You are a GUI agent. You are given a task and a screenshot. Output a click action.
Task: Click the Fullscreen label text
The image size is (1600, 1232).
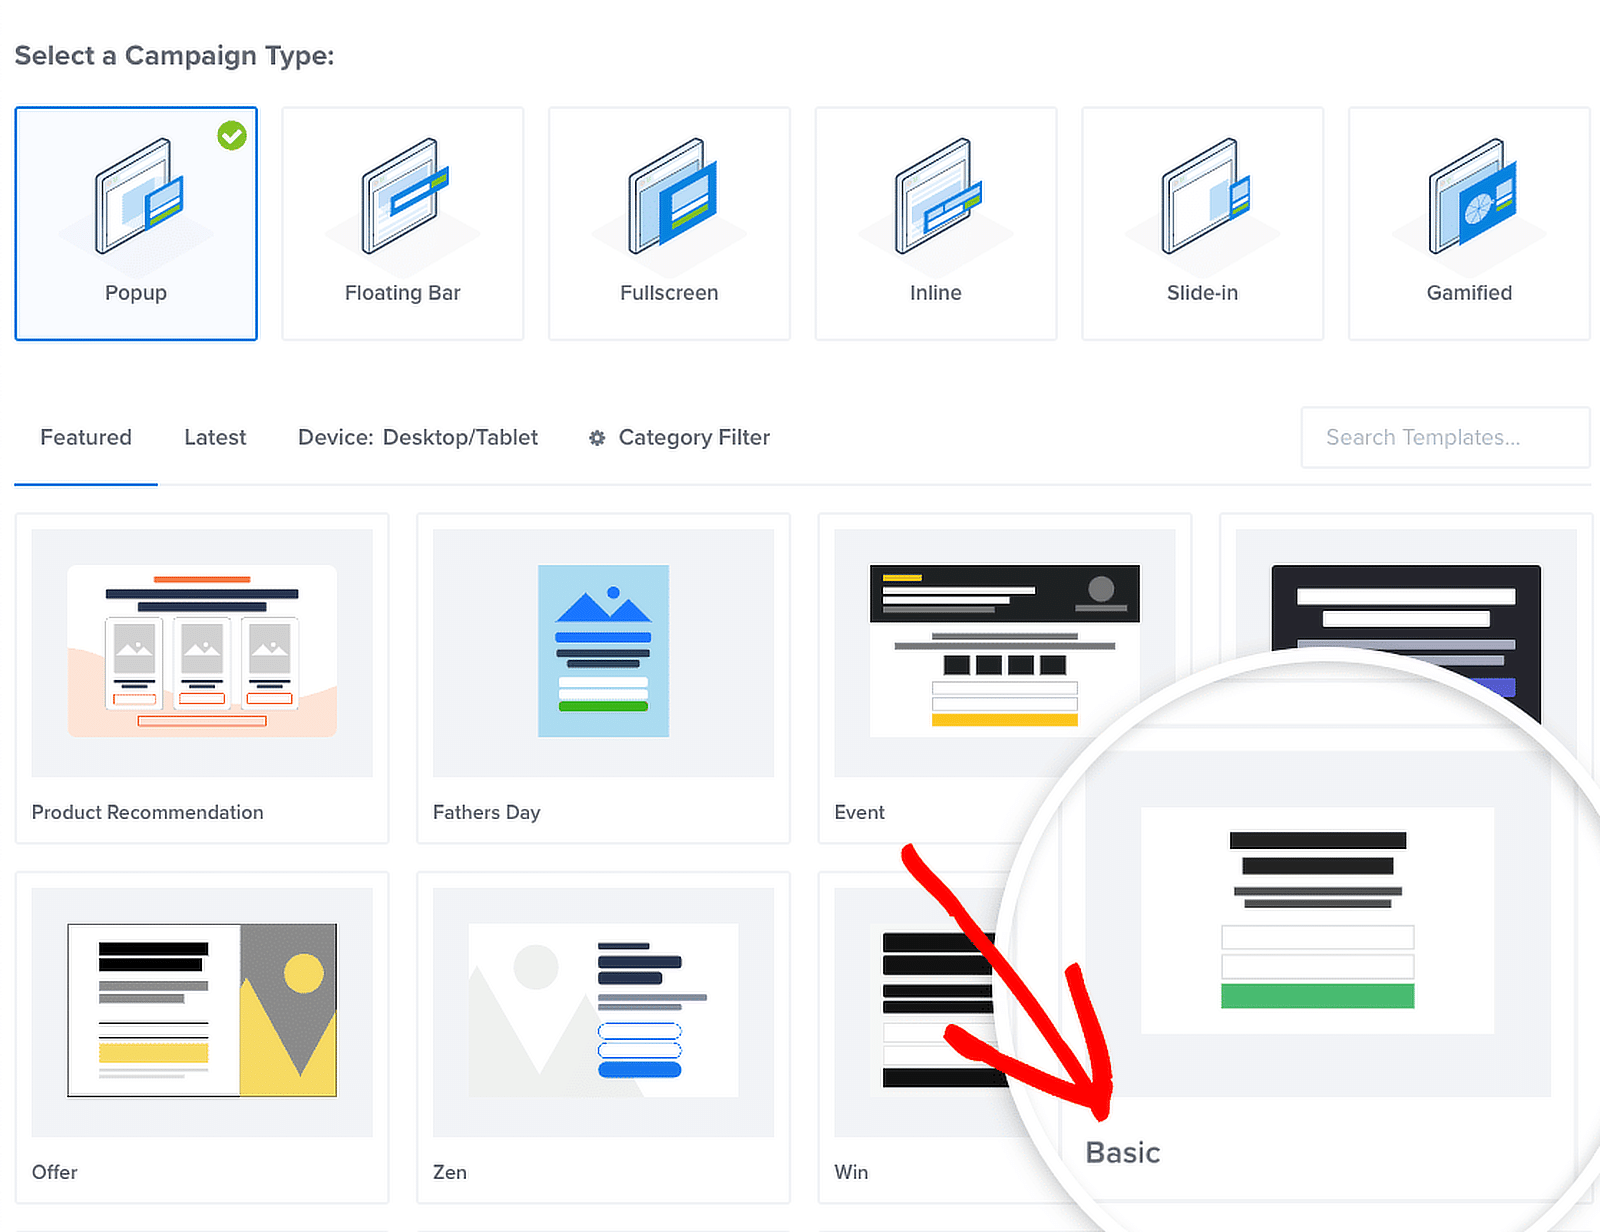tap(669, 293)
